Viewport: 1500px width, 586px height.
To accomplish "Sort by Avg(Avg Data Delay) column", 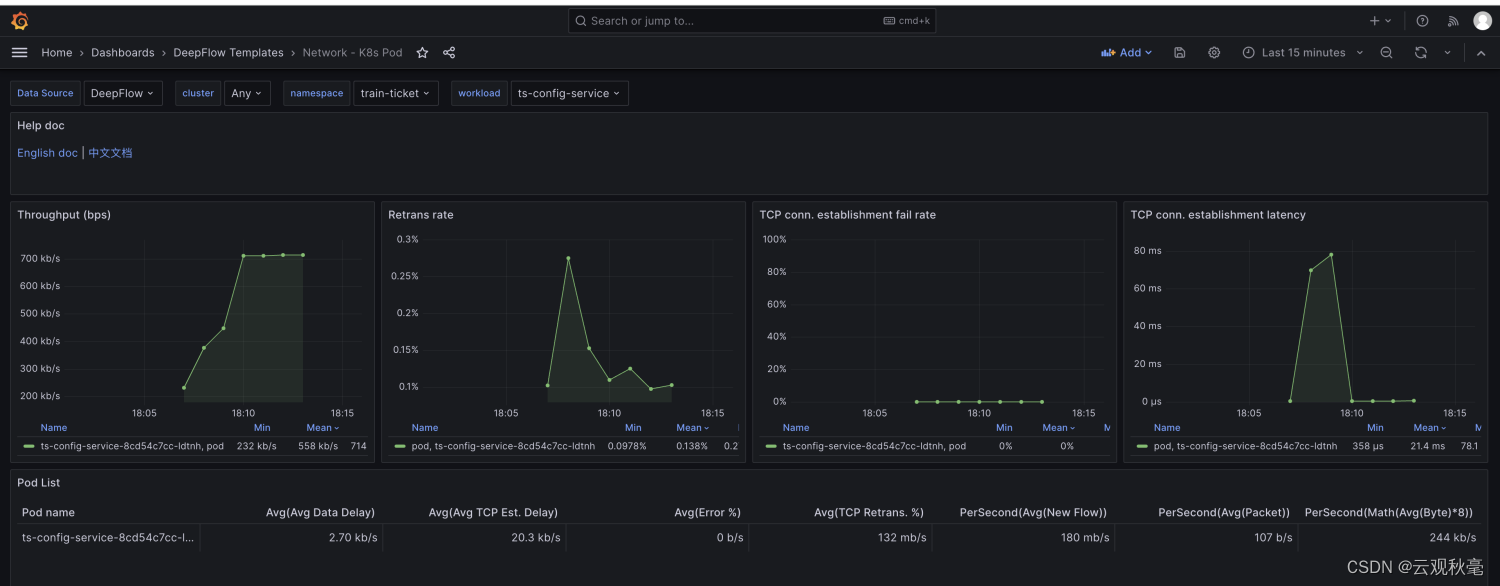I will 320,512.
